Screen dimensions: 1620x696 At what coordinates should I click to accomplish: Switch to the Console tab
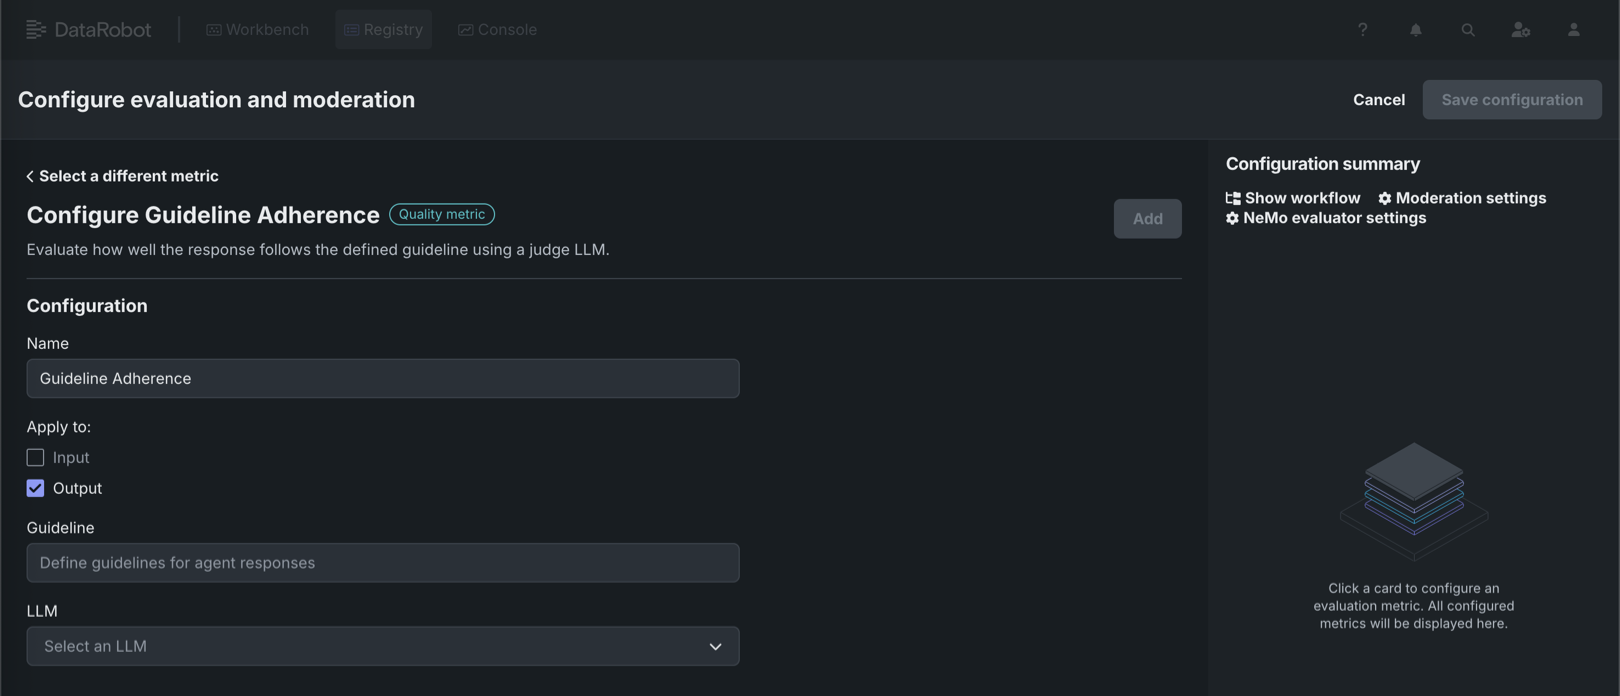(x=497, y=30)
